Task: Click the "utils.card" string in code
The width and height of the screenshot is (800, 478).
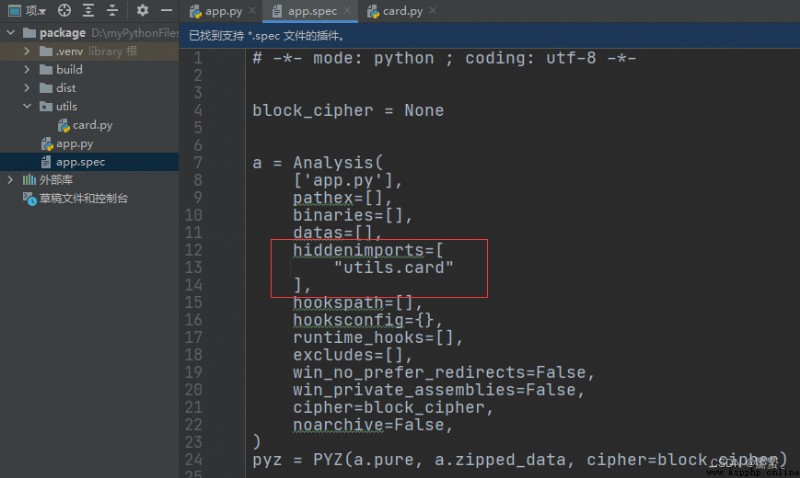Action: pyautogui.click(x=393, y=268)
